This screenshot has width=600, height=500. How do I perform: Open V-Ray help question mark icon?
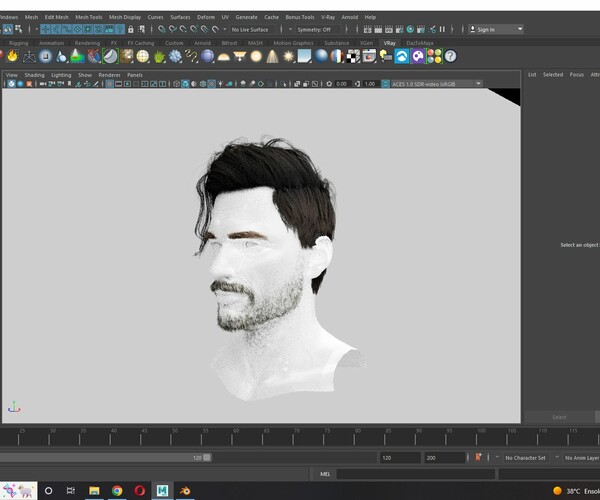point(451,56)
